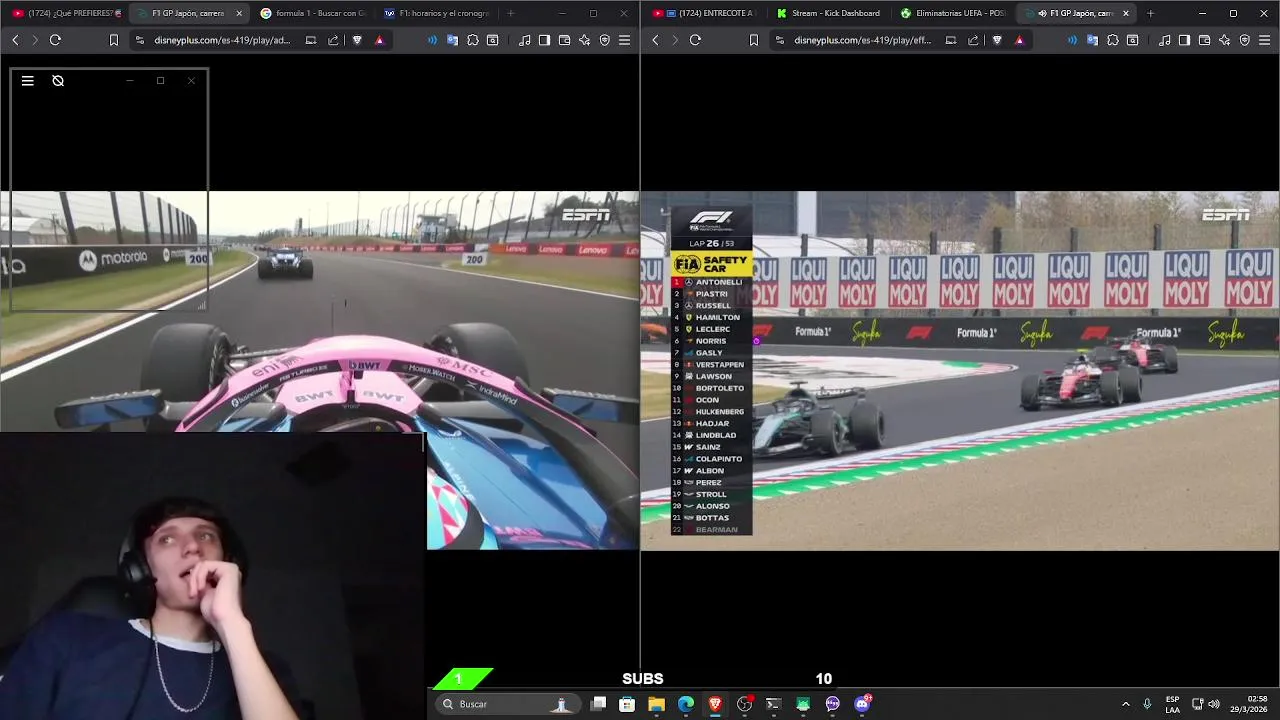The width and height of the screenshot is (1280, 720).
Task: Open the media playlist note icon in right browser
Action: tap(1165, 40)
